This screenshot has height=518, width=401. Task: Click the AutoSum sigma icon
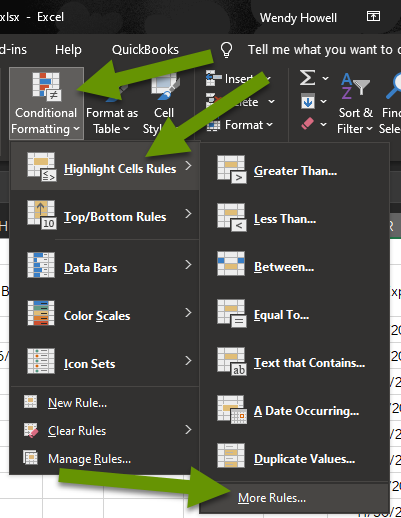[307, 78]
